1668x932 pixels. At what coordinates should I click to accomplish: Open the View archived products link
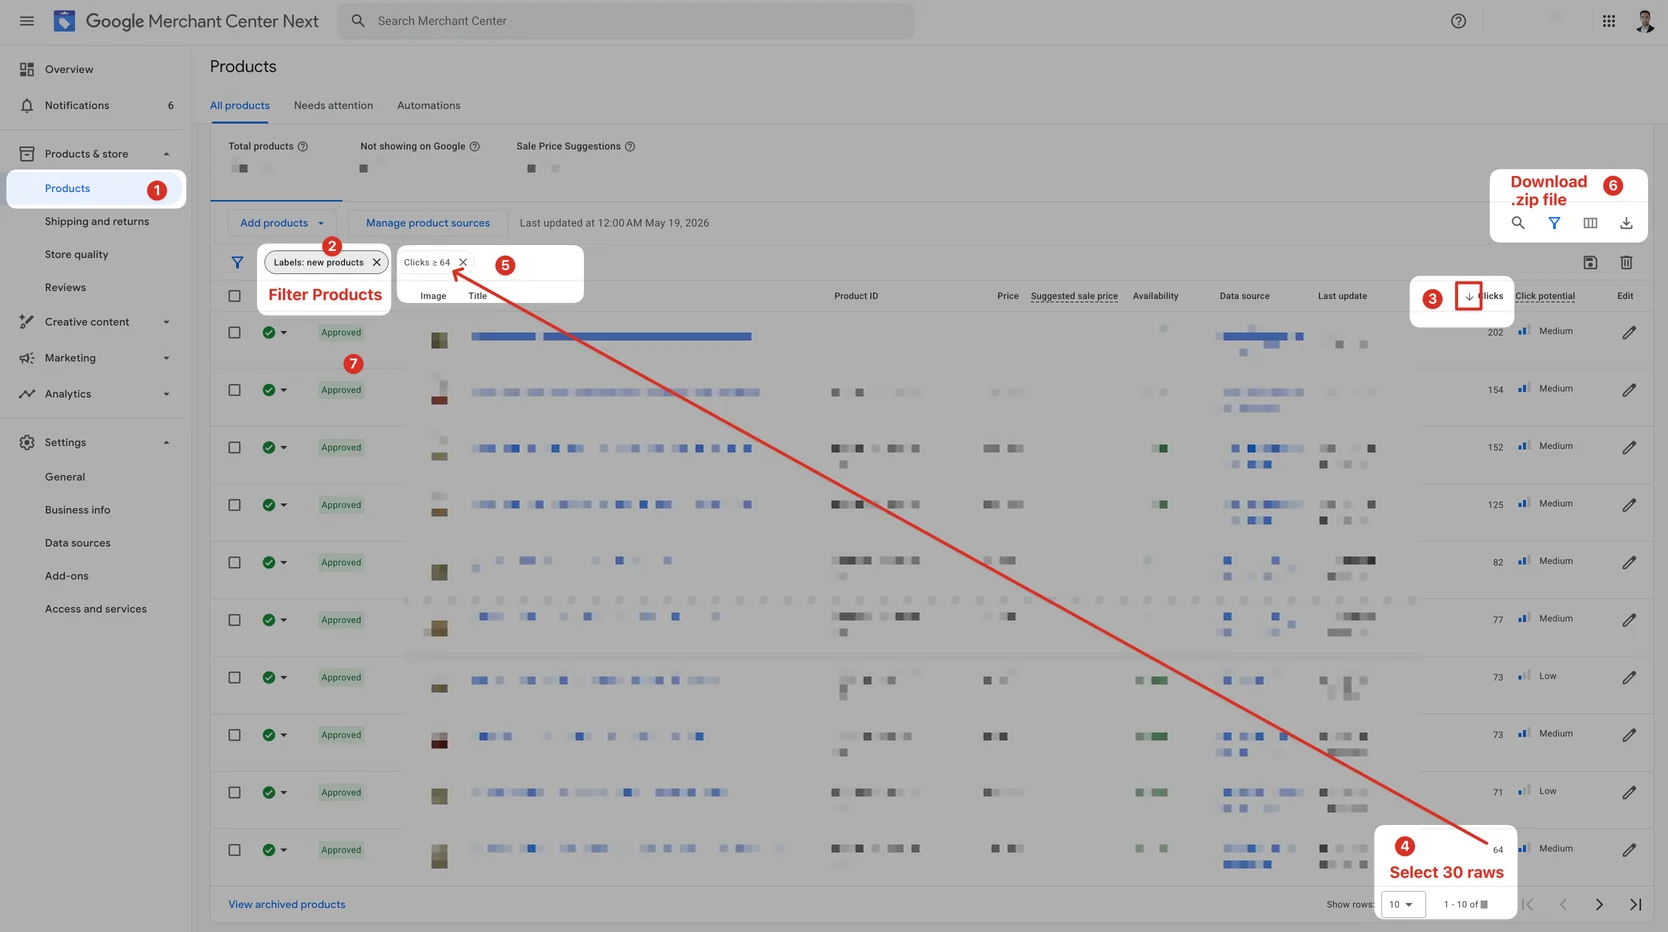[x=287, y=904]
